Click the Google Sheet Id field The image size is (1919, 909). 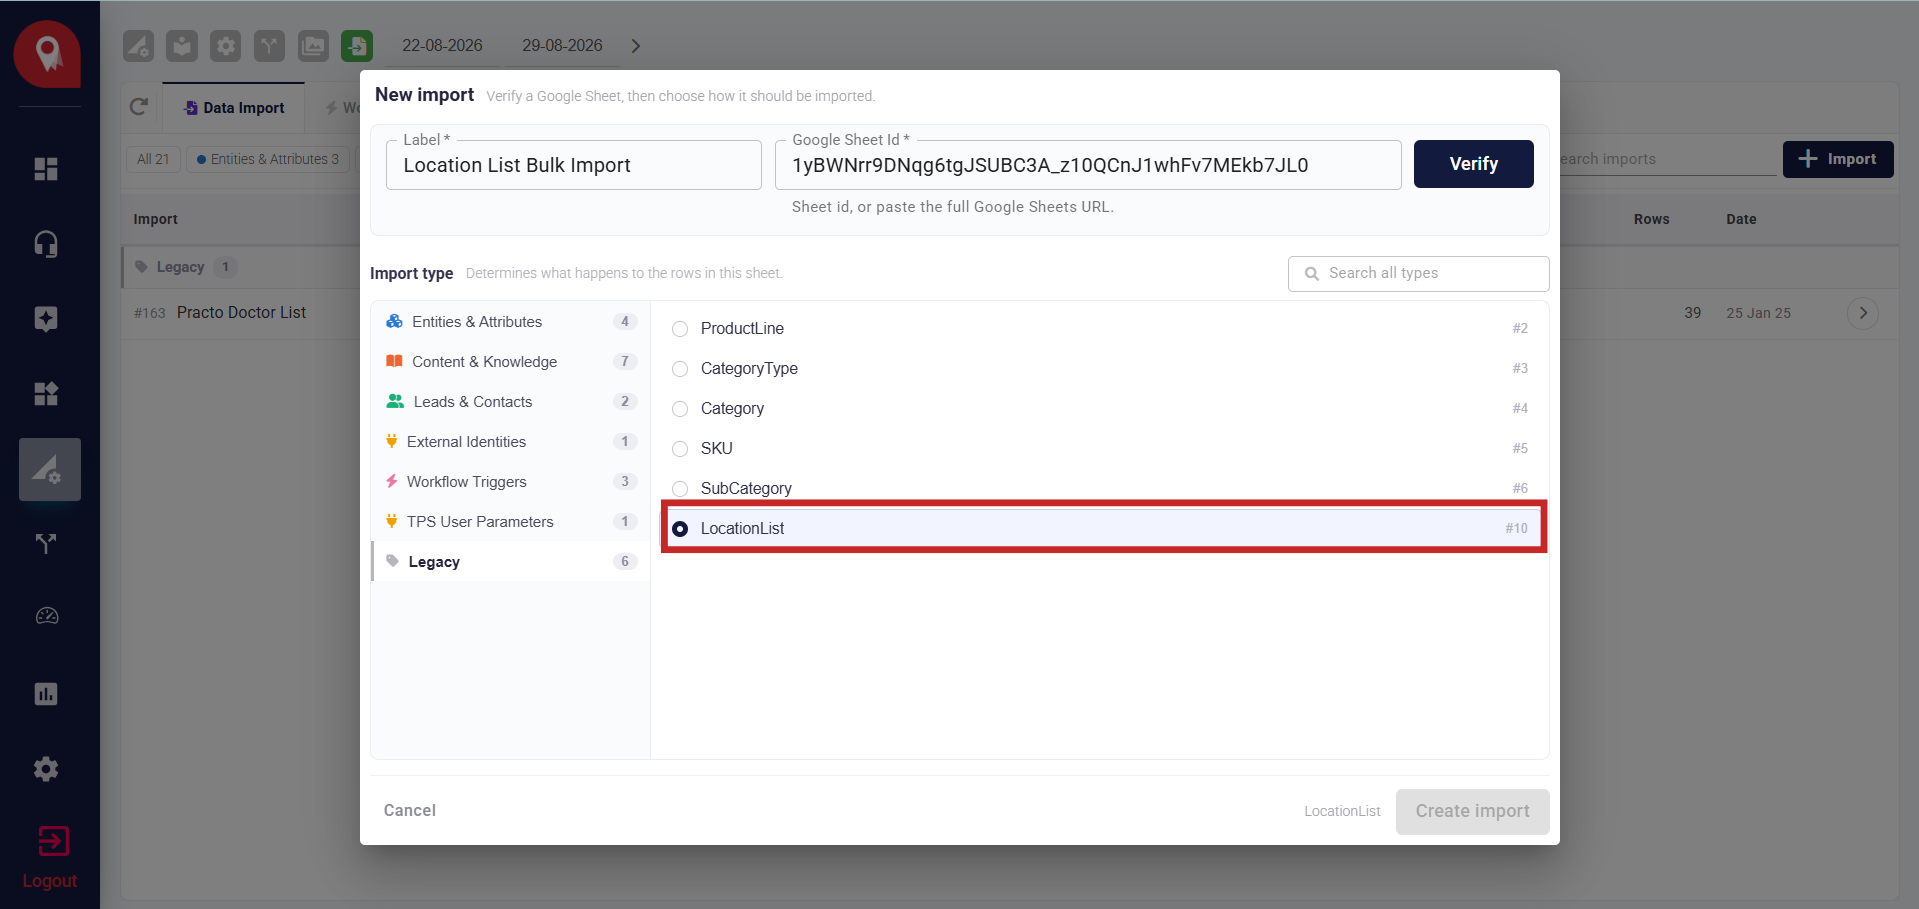pyautogui.click(x=1088, y=165)
